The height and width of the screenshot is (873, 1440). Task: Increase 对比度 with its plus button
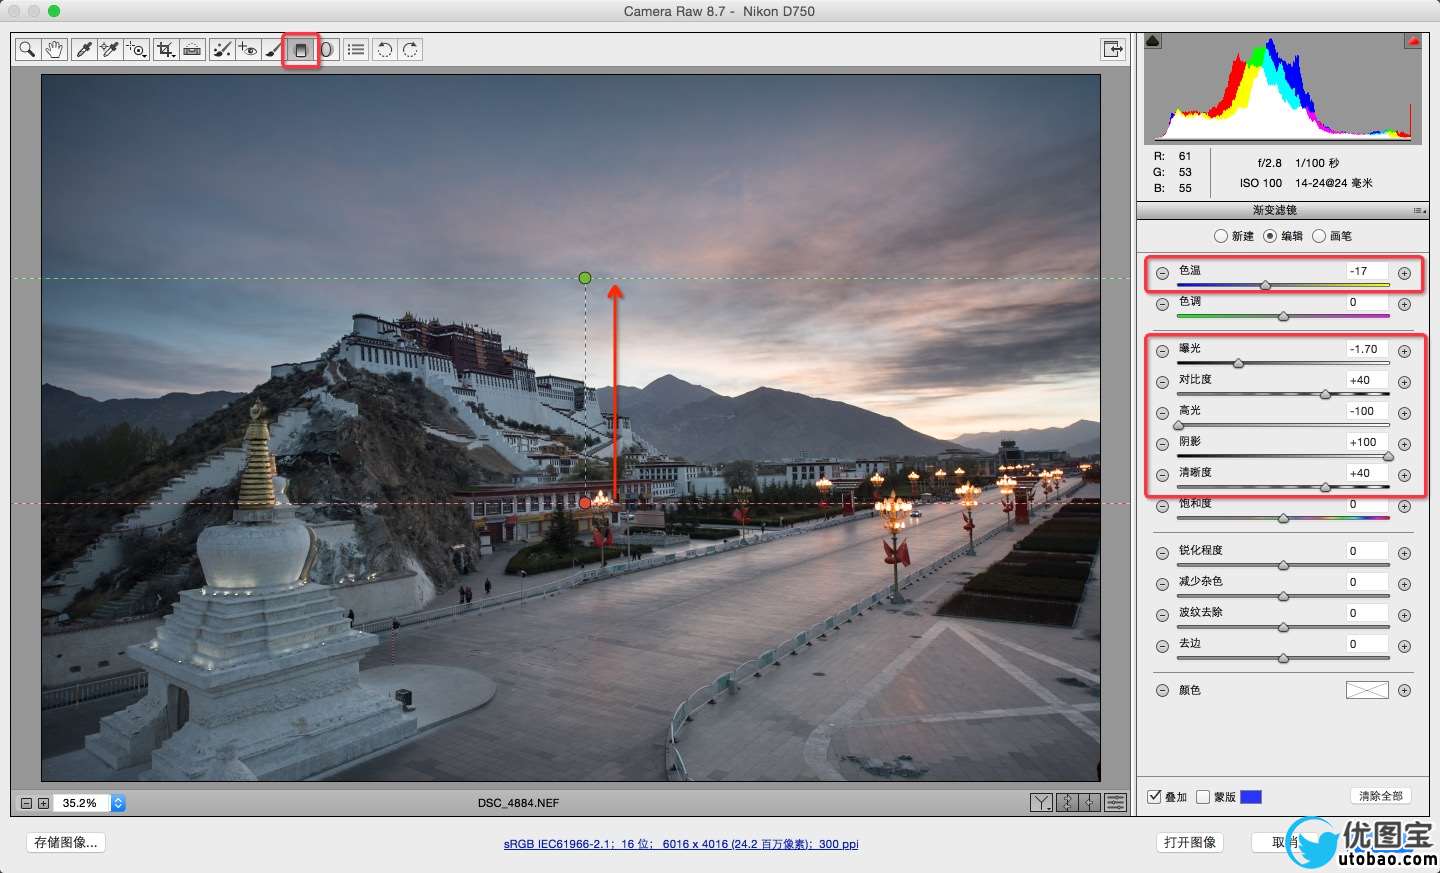click(x=1404, y=382)
